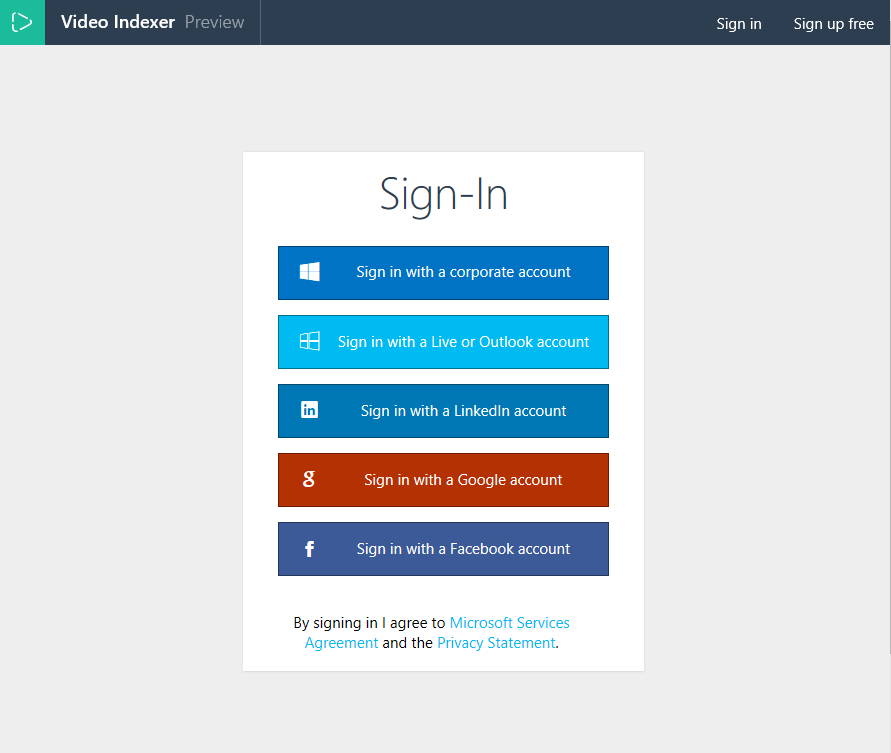891x753 pixels.
Task: Click the Google 'g' icon
Action: click(x=309, y=479)
